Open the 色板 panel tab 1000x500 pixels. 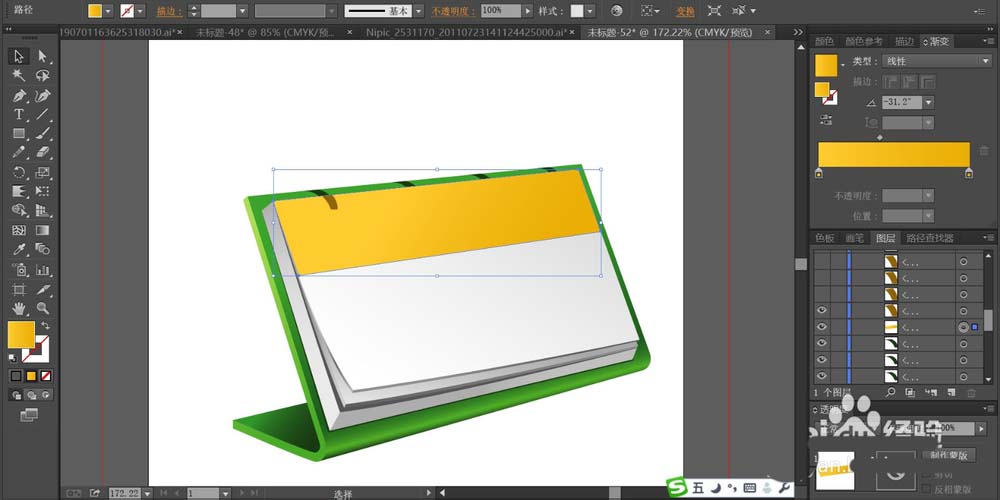(825, 238)
